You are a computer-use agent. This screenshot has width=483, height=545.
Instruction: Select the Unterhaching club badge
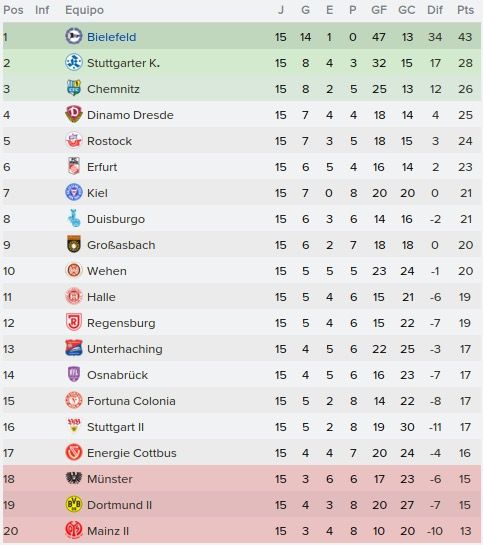74,348
